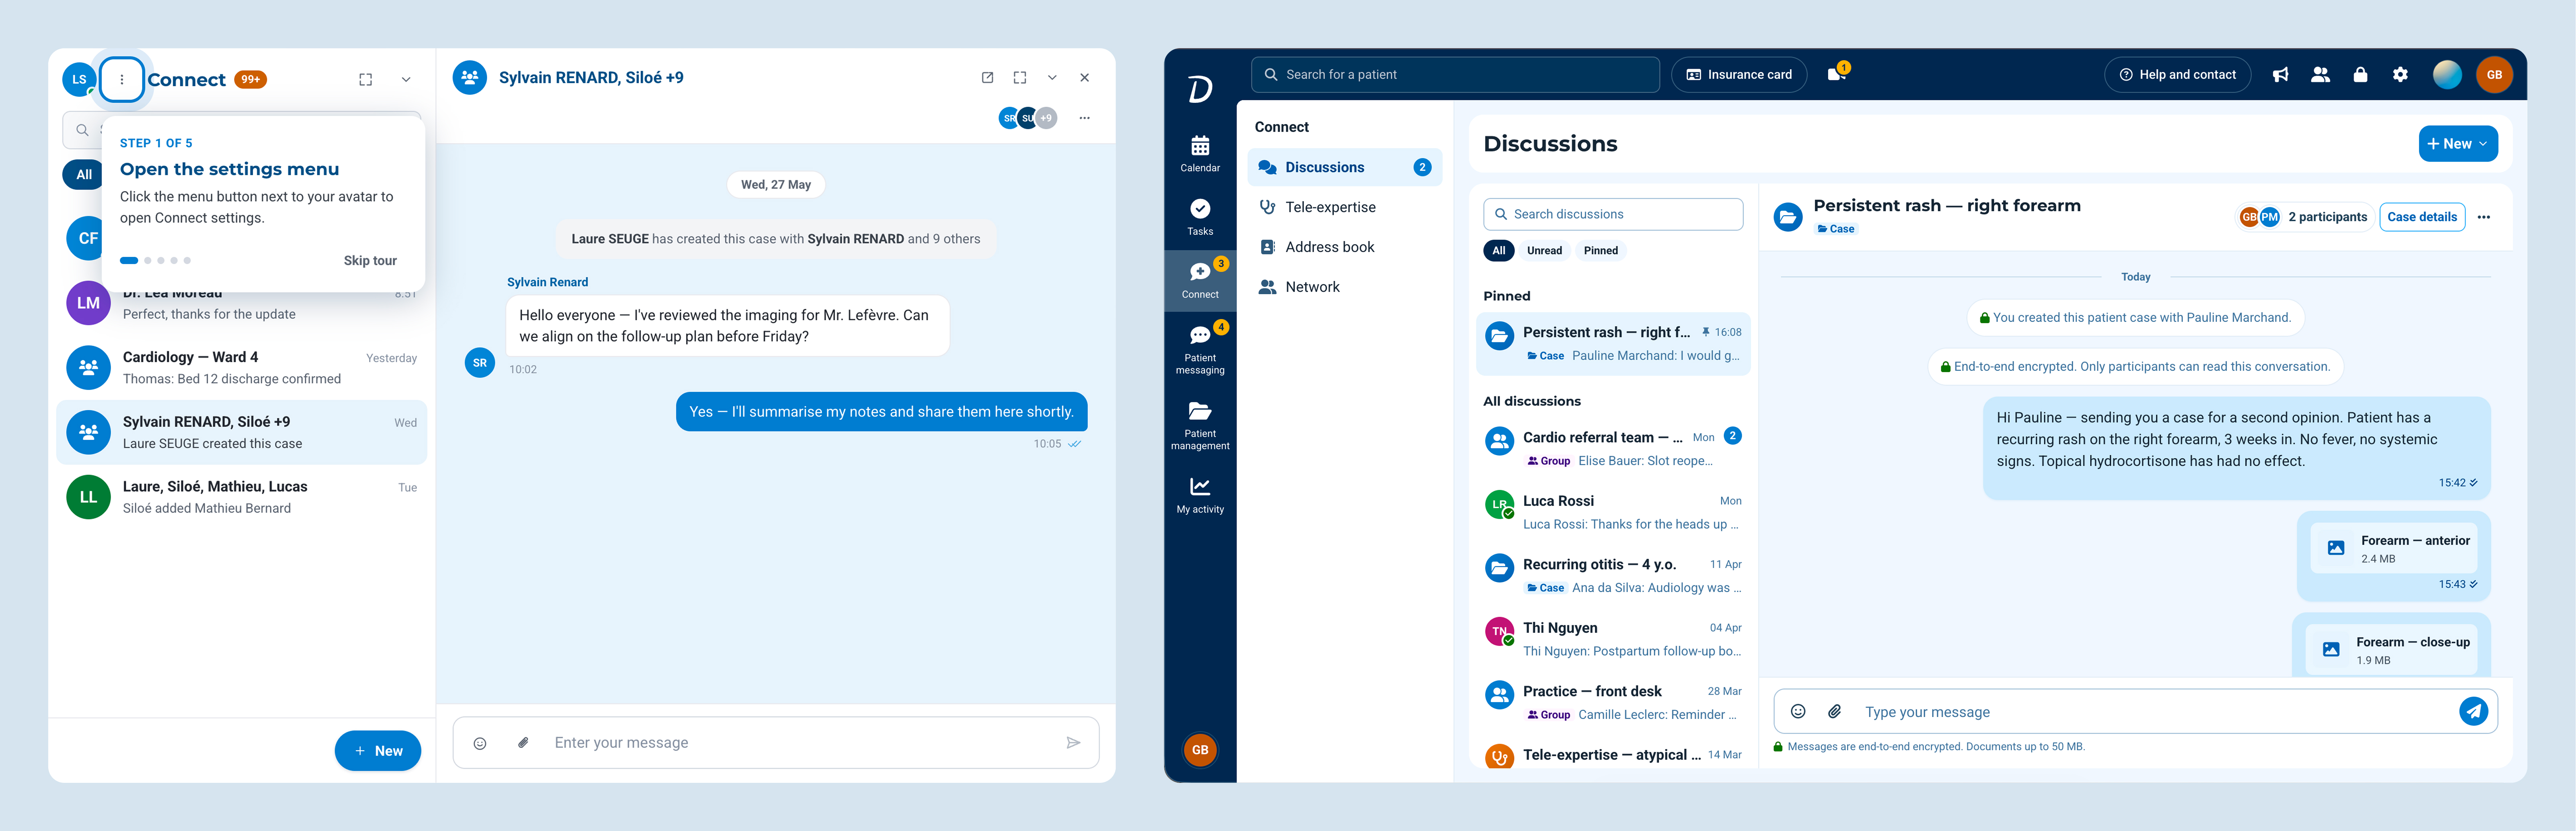The width and height of the screenshot is (2576, 831).
Task: Open settings gear in top bar
Action: [2400, 75]
